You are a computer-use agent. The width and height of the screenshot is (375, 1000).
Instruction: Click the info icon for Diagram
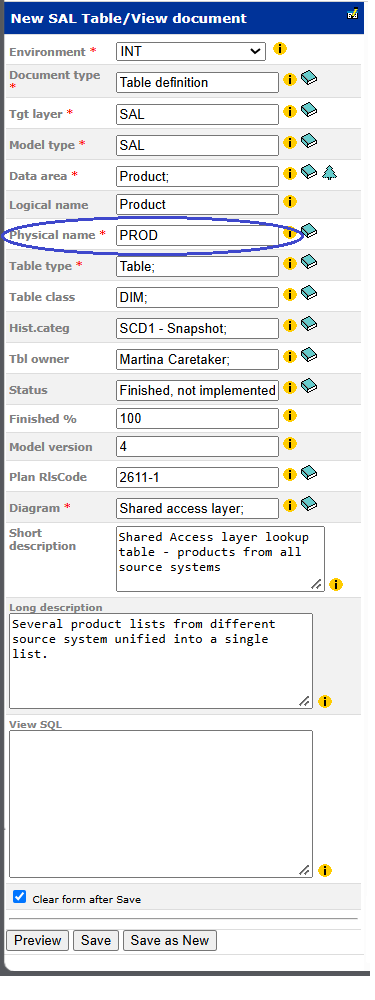[290, 506]
